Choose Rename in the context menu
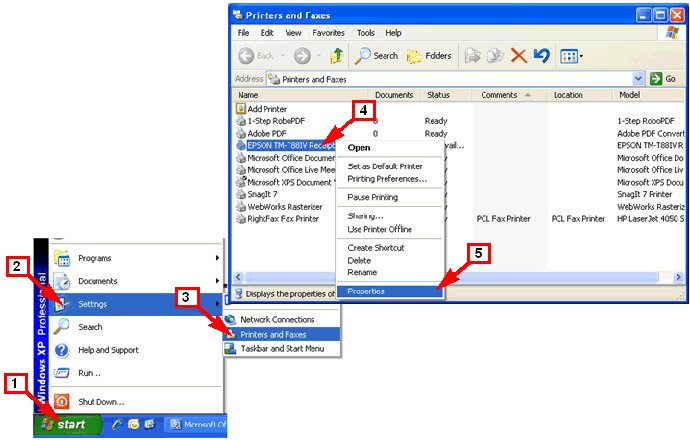 point(389,272)
